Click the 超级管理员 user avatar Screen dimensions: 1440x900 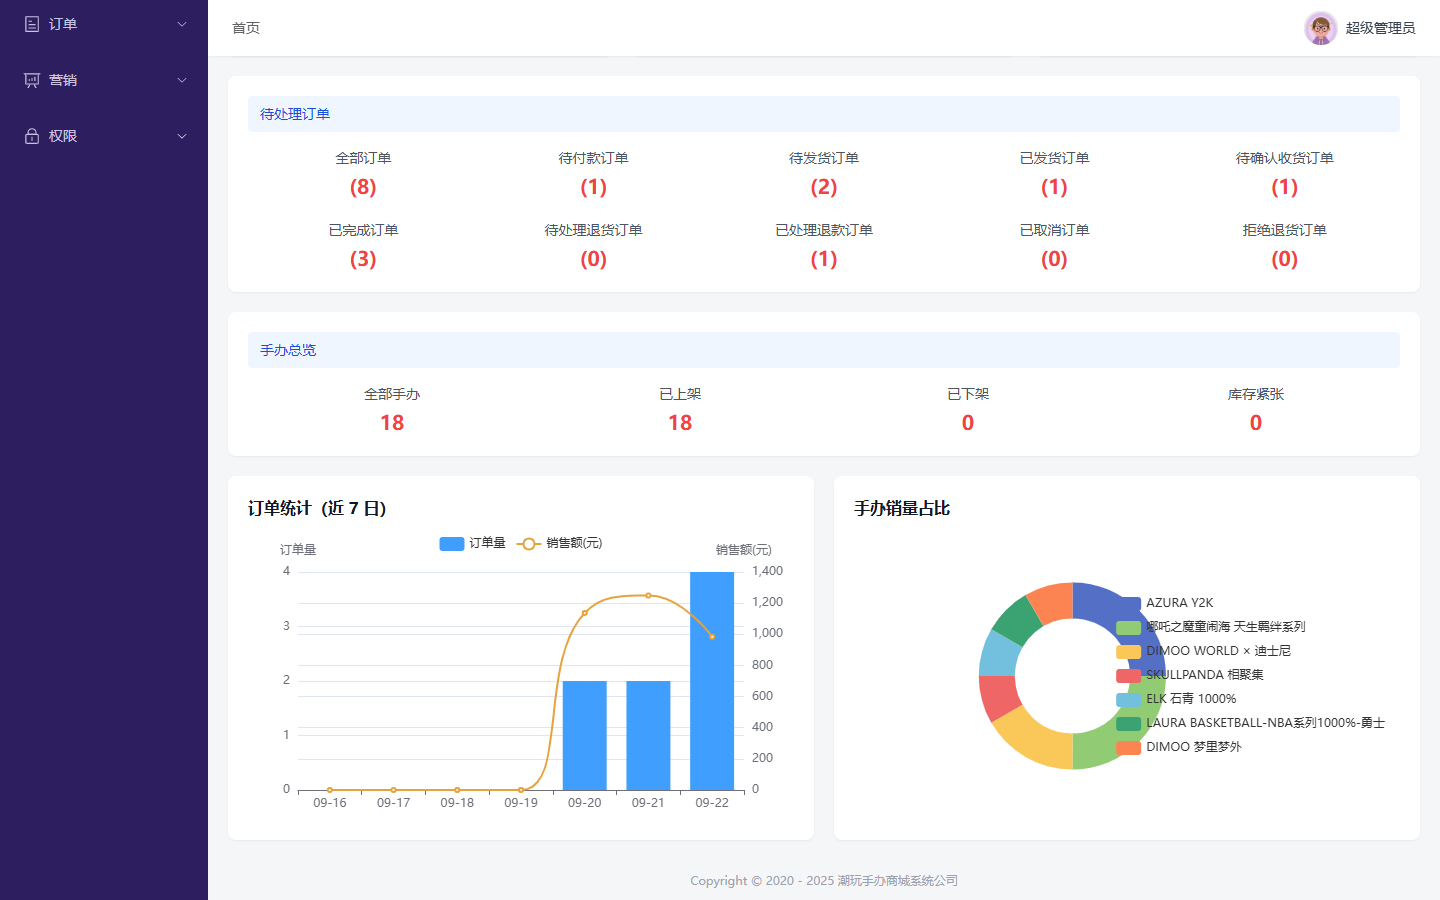(1320, 28)
